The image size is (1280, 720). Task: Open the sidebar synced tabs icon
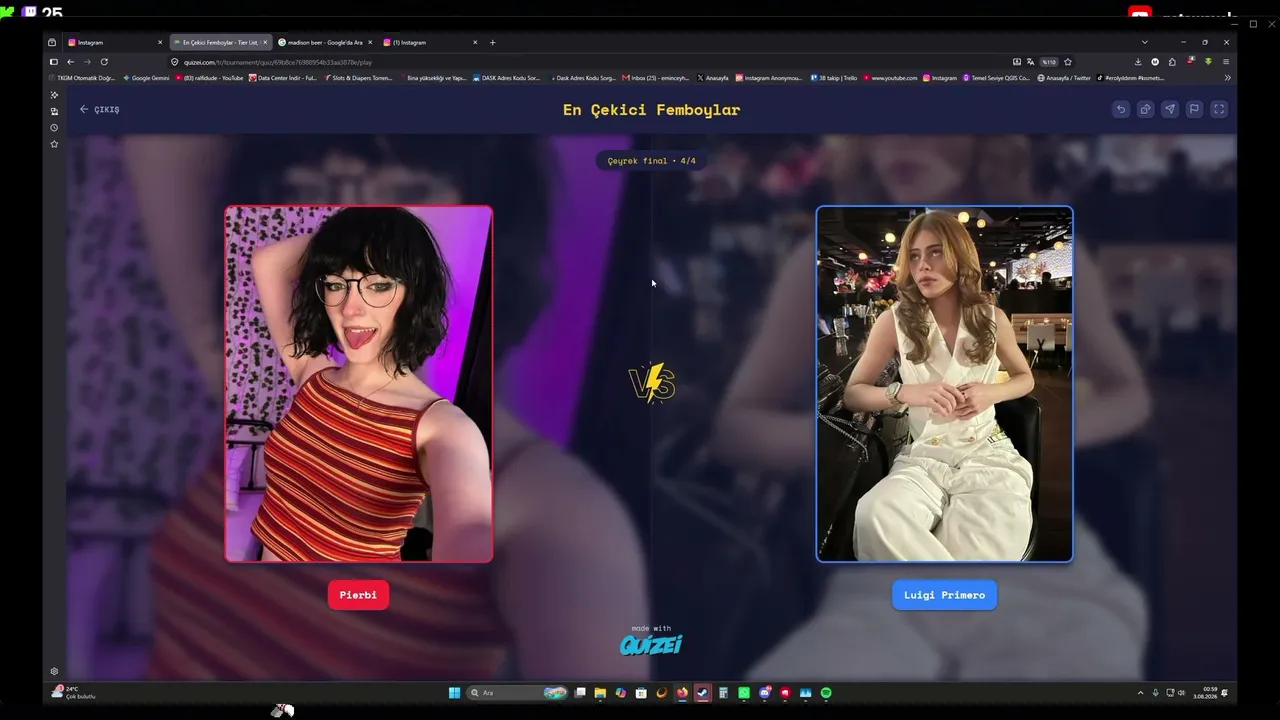click(x=54, y=111)
